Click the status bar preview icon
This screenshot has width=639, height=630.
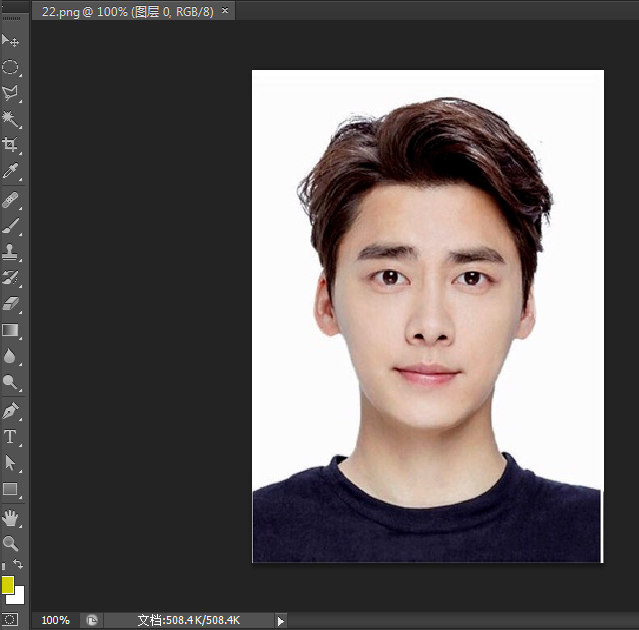pos(92,620)
